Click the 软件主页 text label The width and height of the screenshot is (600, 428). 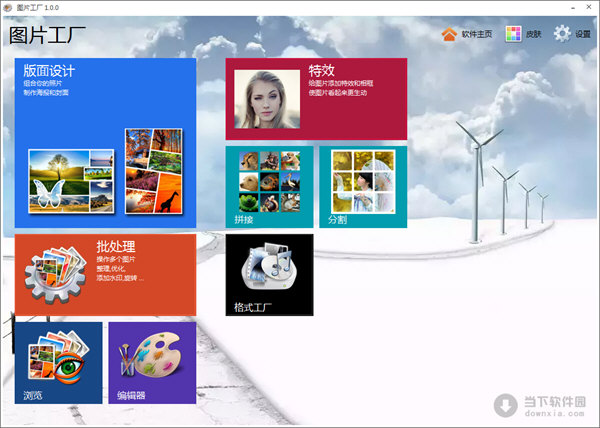477,34
